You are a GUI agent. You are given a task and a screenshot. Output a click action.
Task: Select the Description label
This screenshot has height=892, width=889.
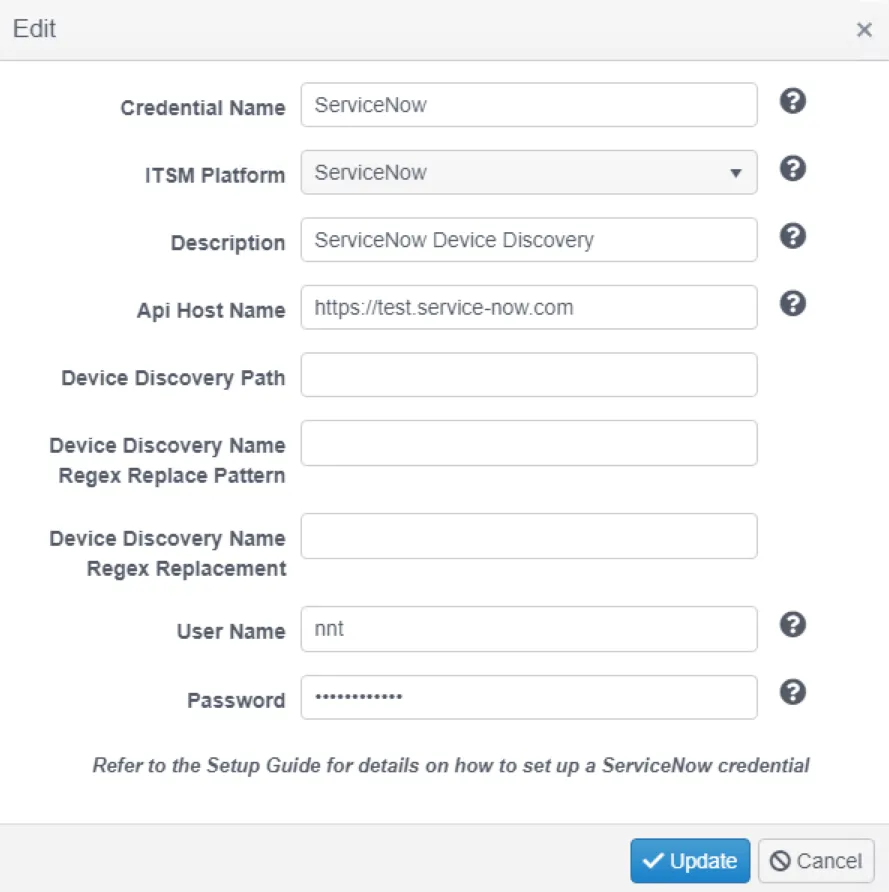point(228,243)
